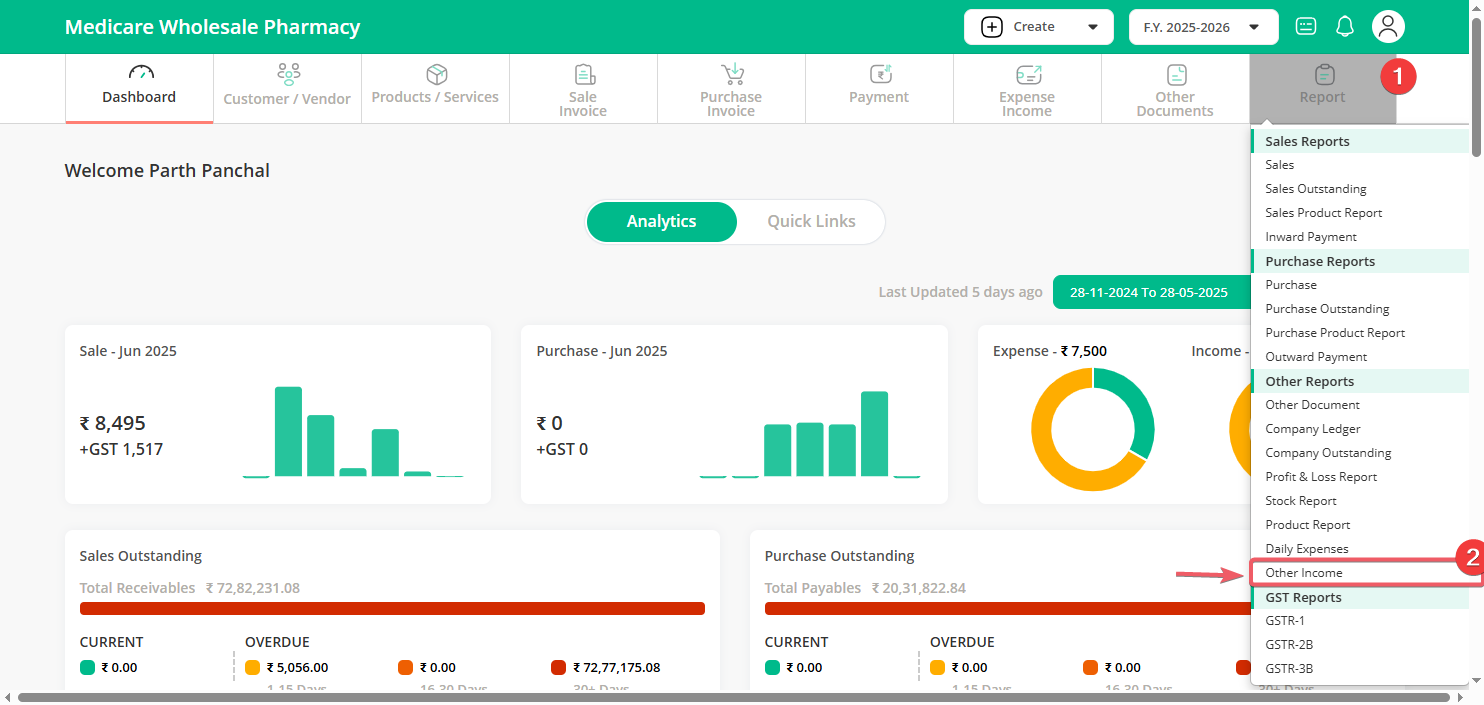Image resolution: width=1484 pixels, height=705 pixels.
Task: Click the Sale Invoice document icon
Action: 584,75
